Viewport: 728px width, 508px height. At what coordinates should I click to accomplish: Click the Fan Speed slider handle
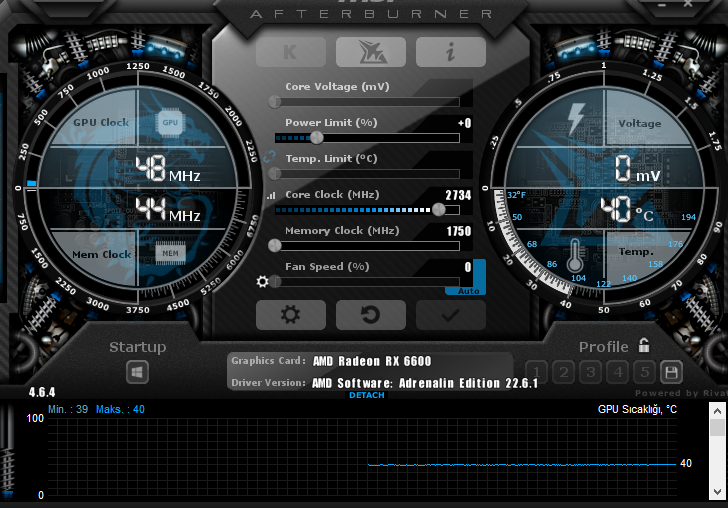[275, 281]
